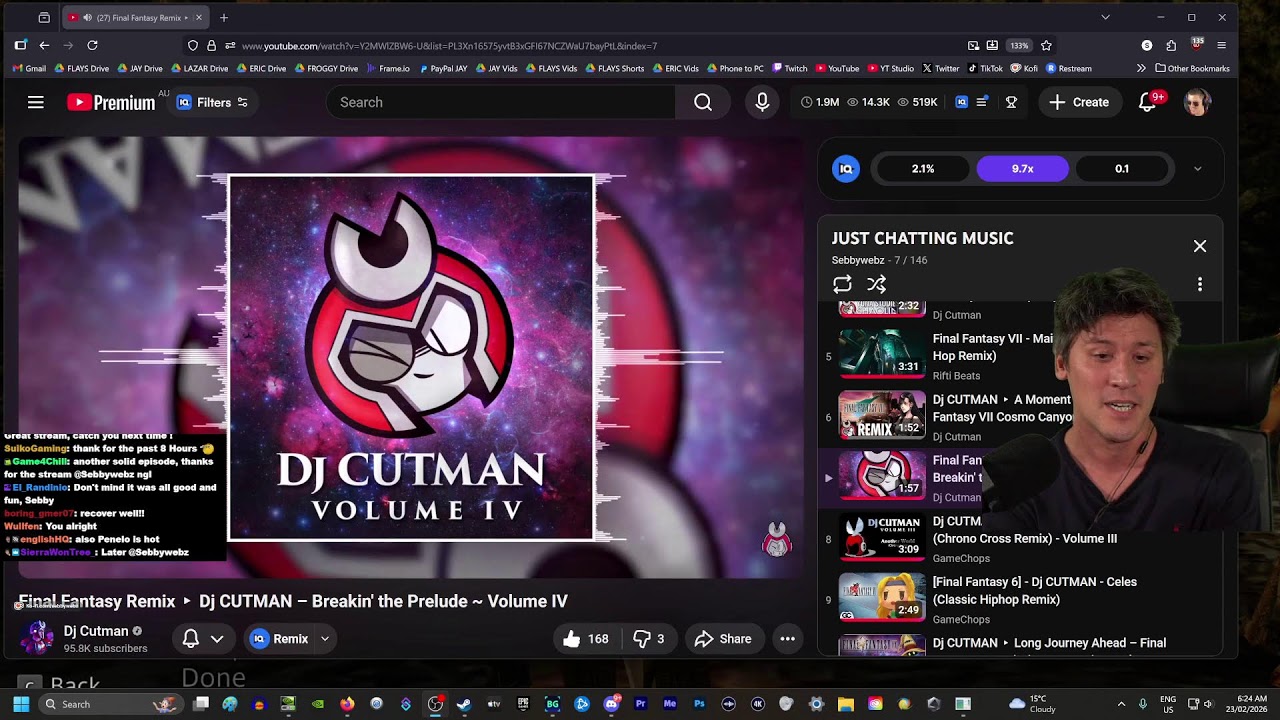1280x720 pixels.
Task: Click the vidIQ trophy icon in header
Action: (1011, 102)
